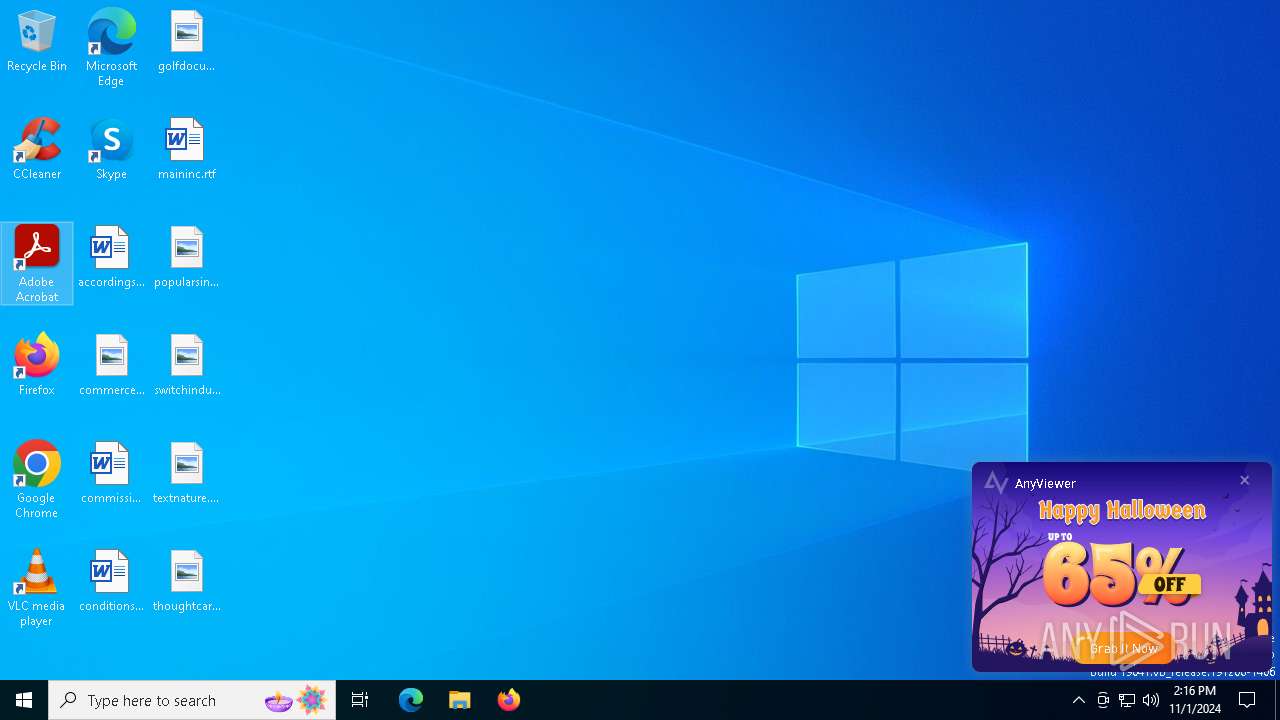Viewport: 1280px width, 720px height.
Task: Click the Show desktop sliver on the taskbar
Action: pyautogui.click(x=1277, y=700)
